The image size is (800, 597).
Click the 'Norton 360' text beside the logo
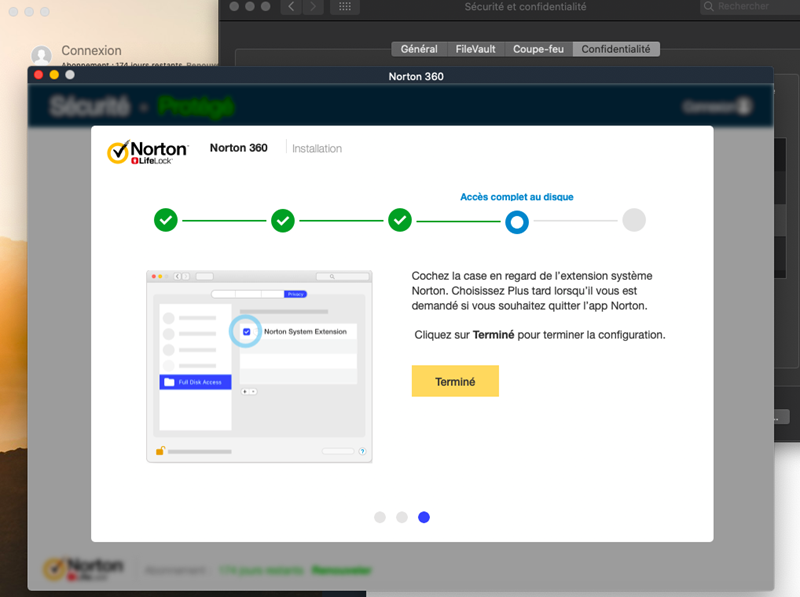[239, 148]
